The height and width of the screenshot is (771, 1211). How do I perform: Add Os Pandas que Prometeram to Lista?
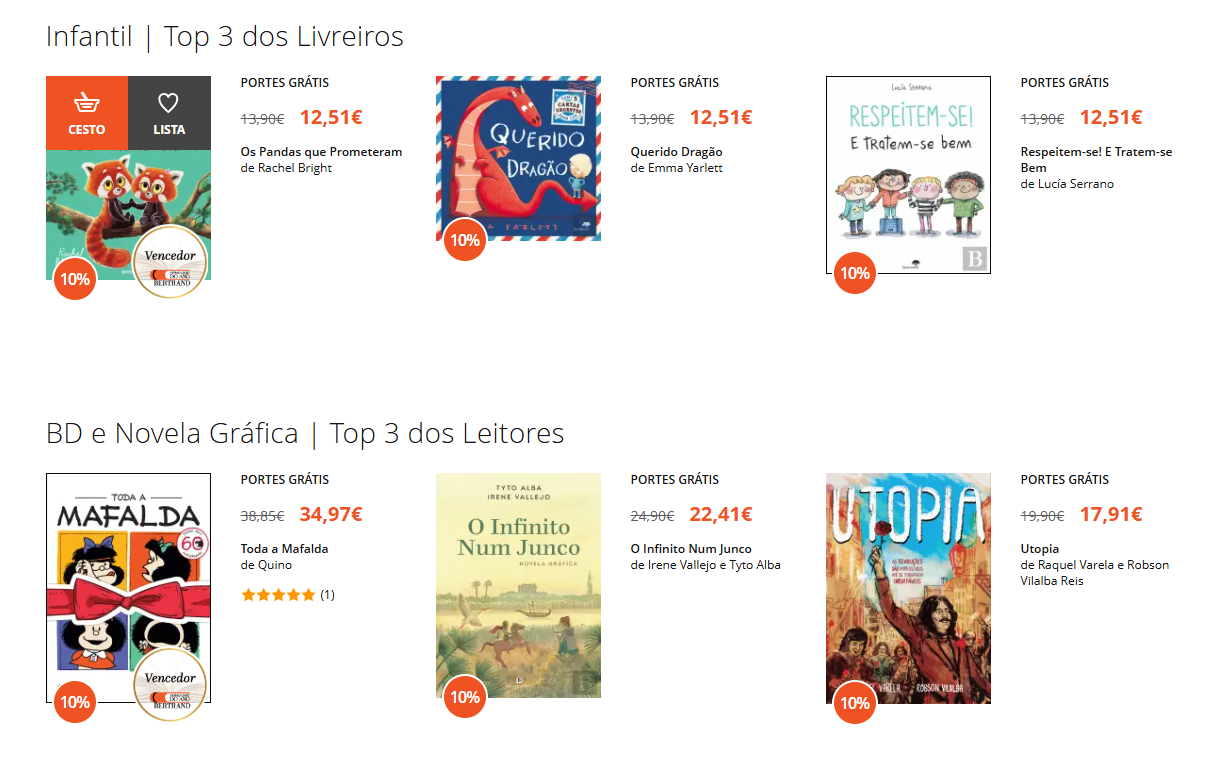(169, 112)
